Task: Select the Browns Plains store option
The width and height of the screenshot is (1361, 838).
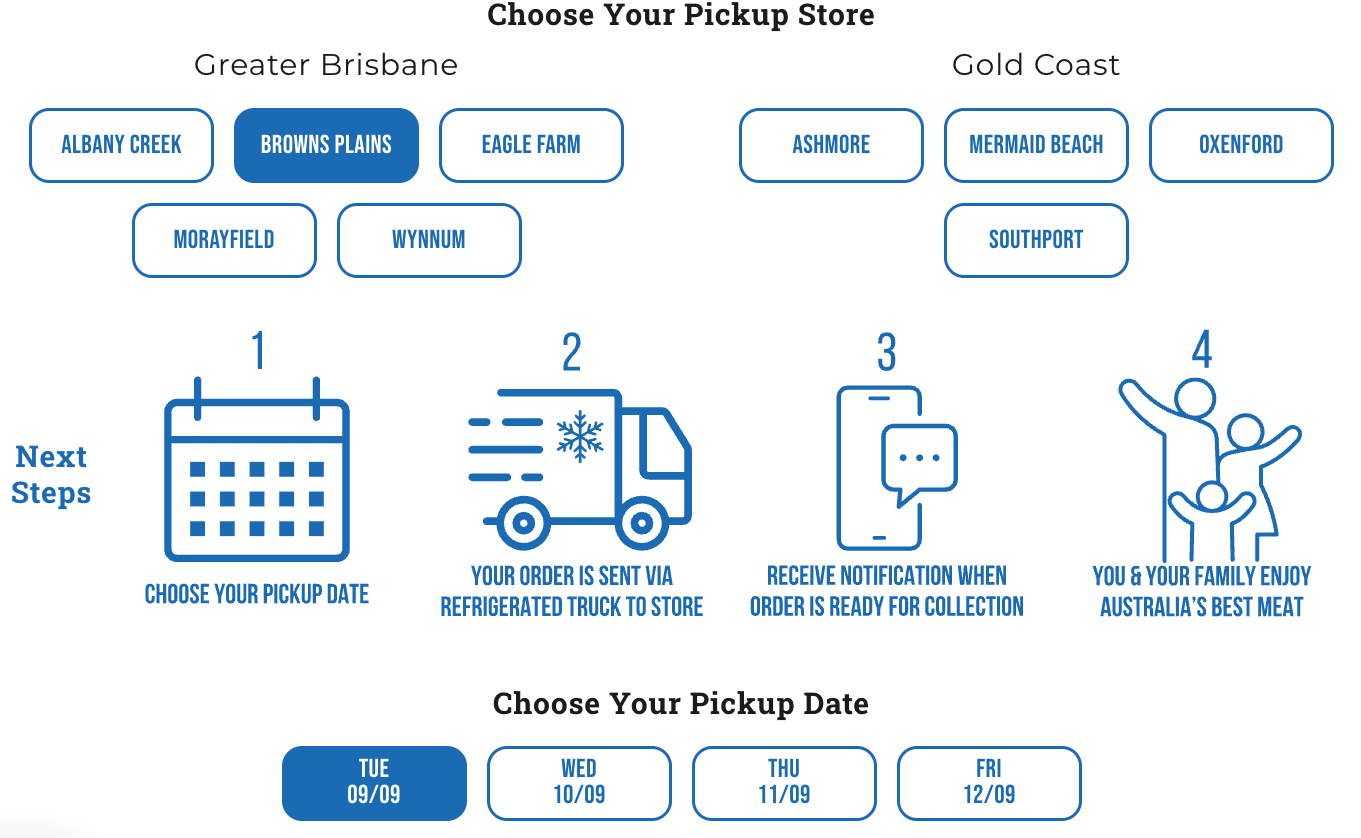Action: pos(326,145)
